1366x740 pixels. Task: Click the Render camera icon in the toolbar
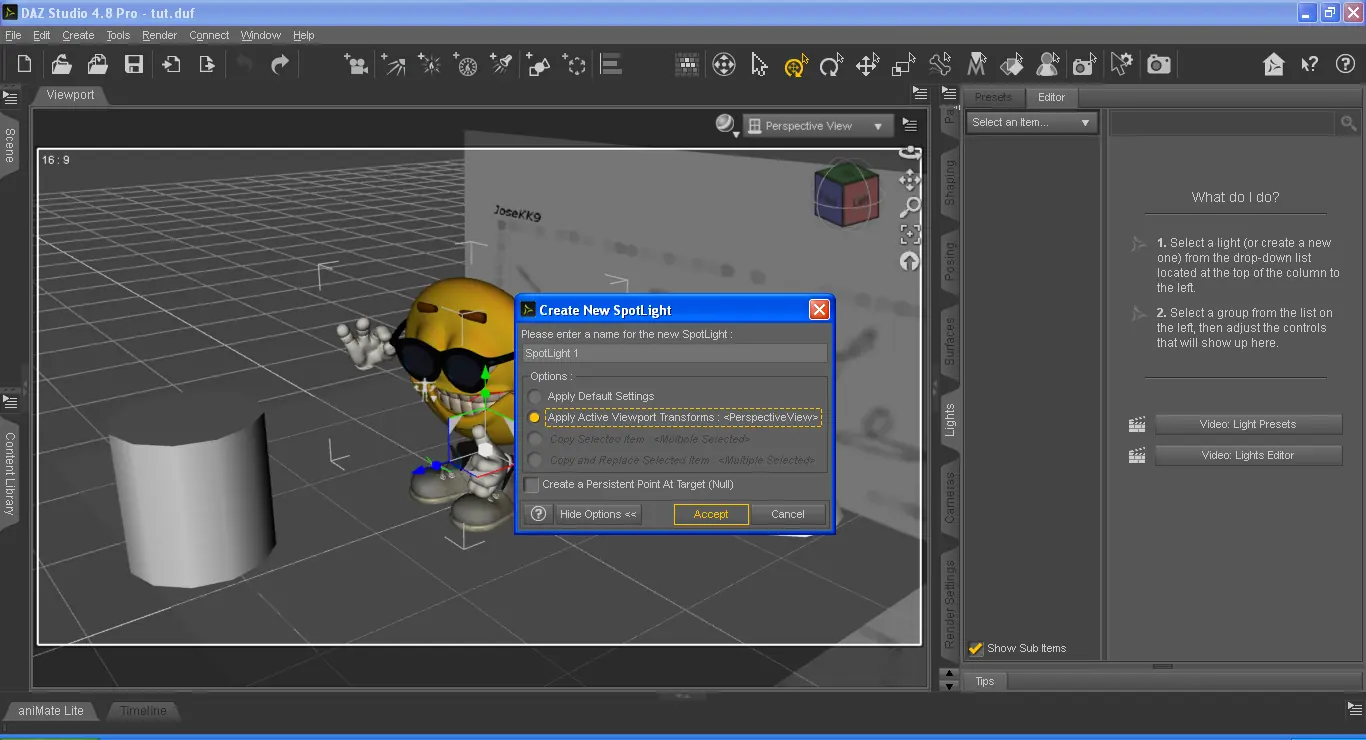1158,65
